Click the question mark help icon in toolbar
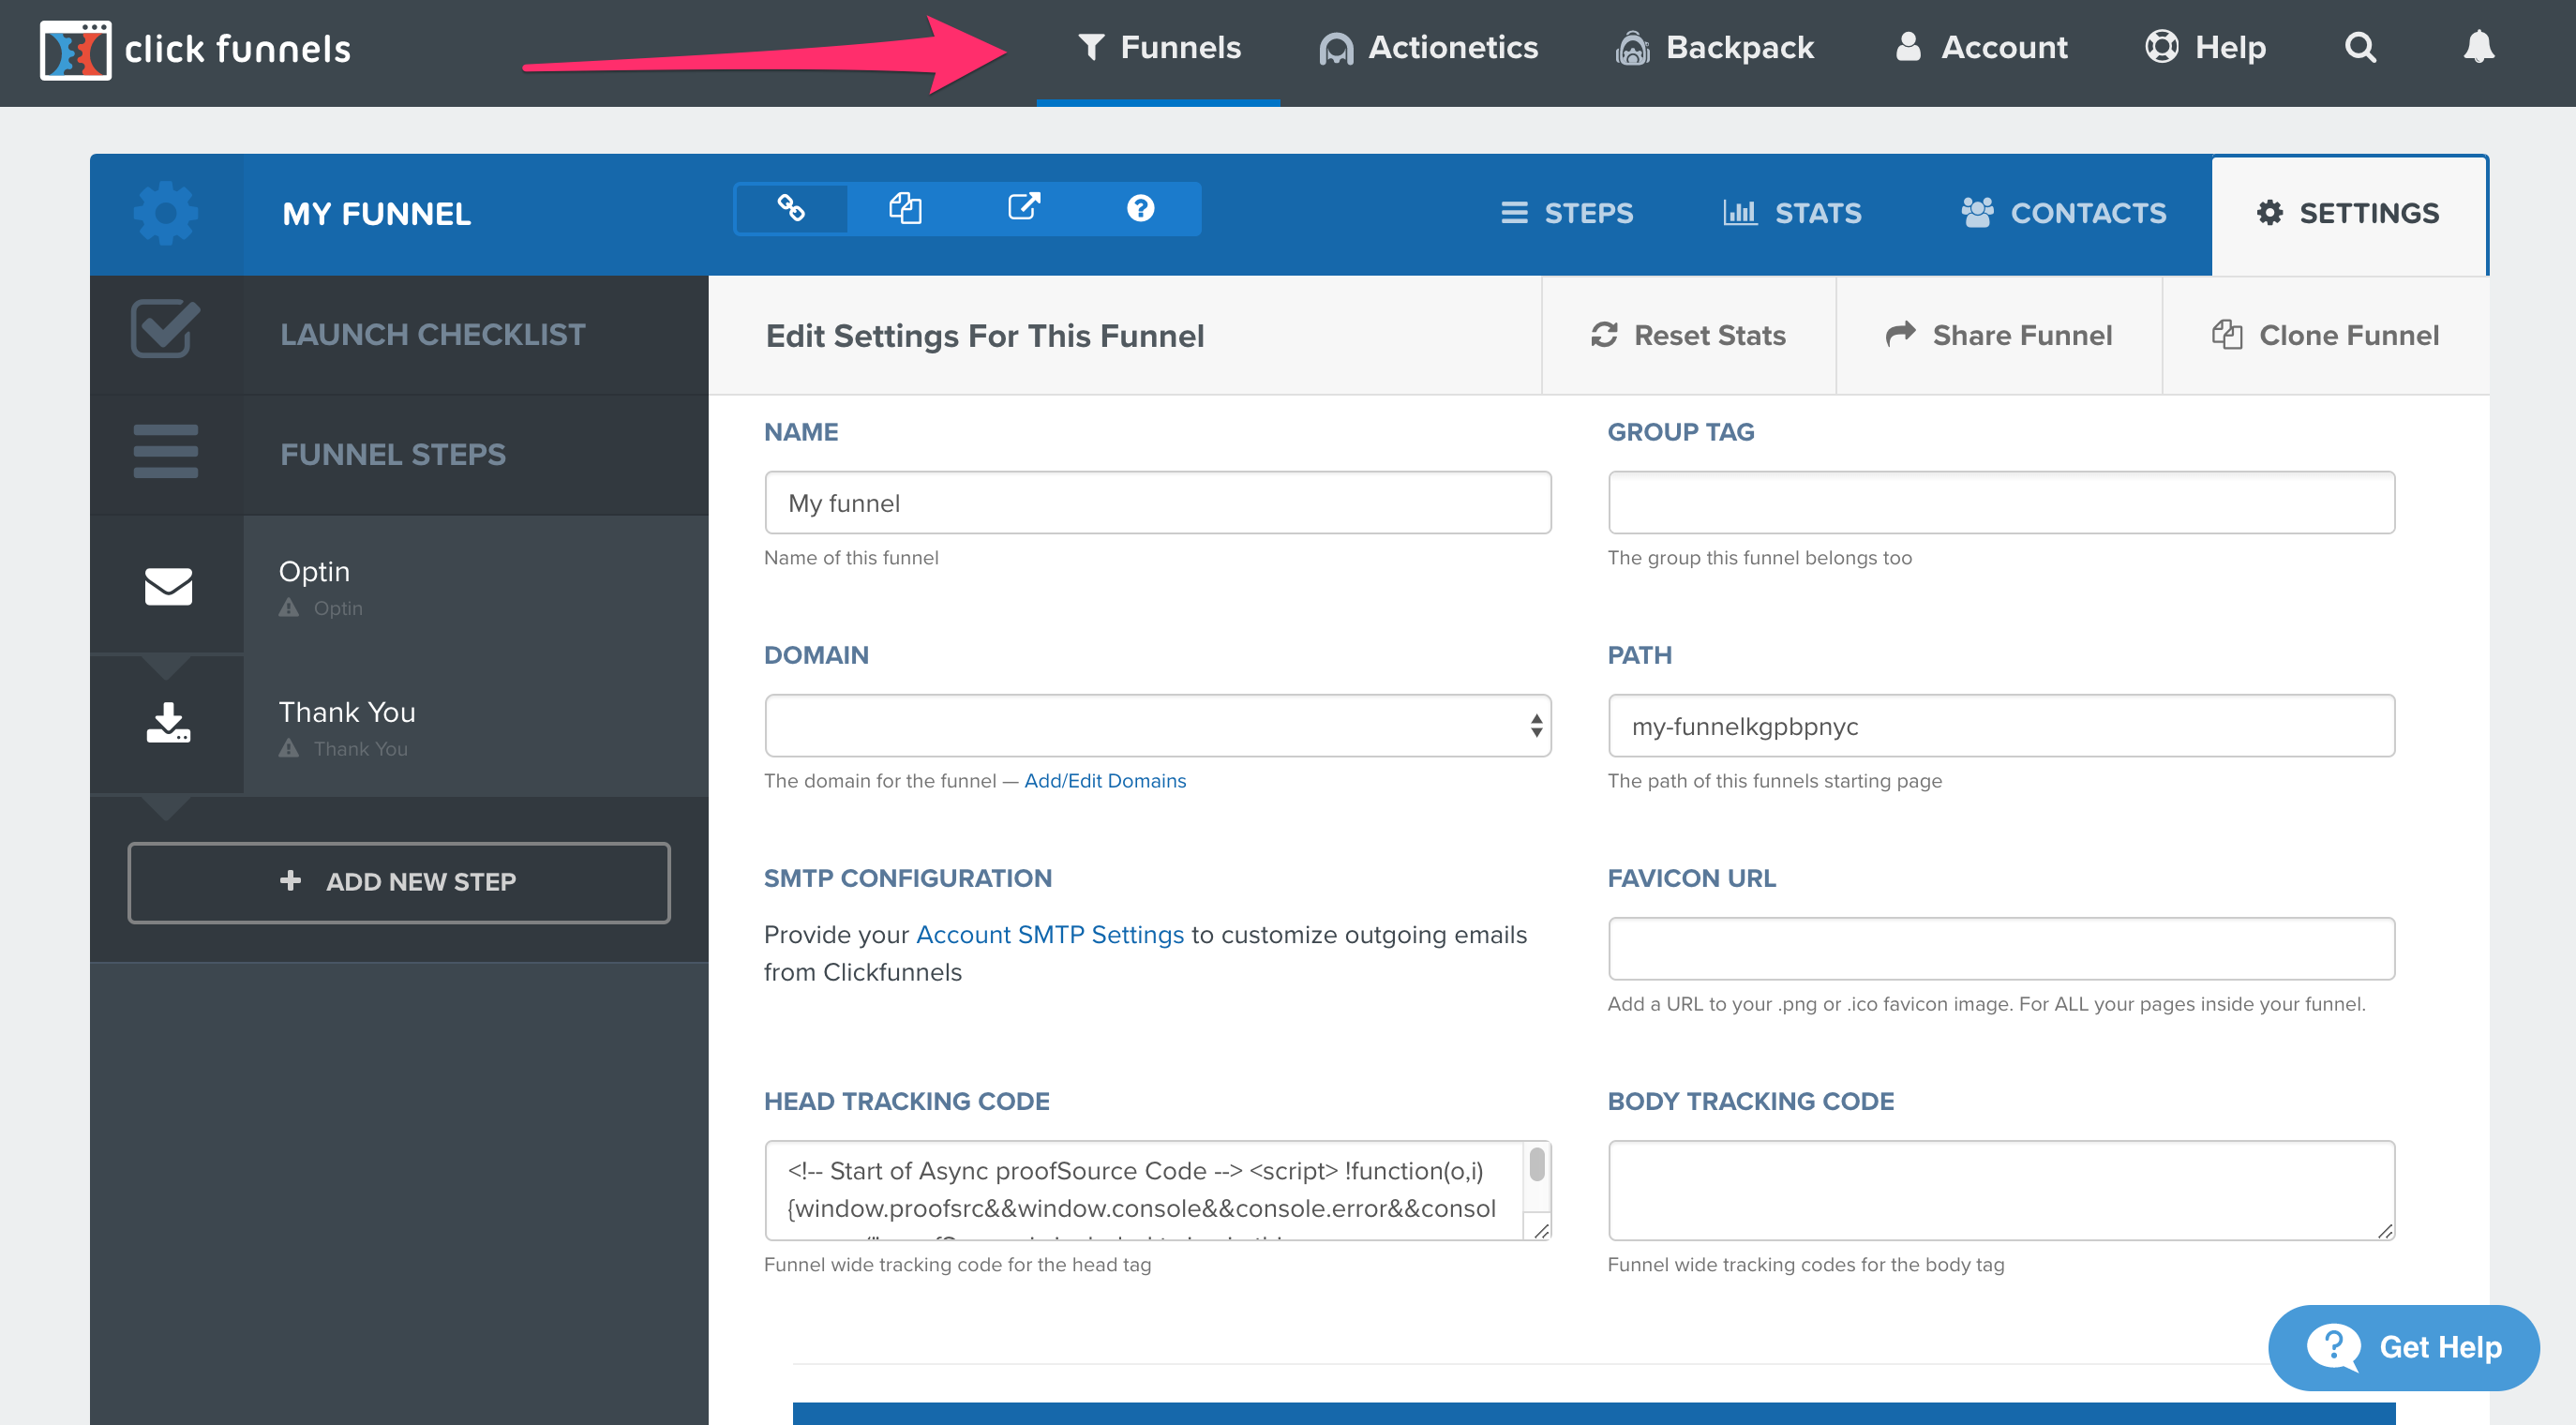2576x1425 pixels. point(1141,208)
